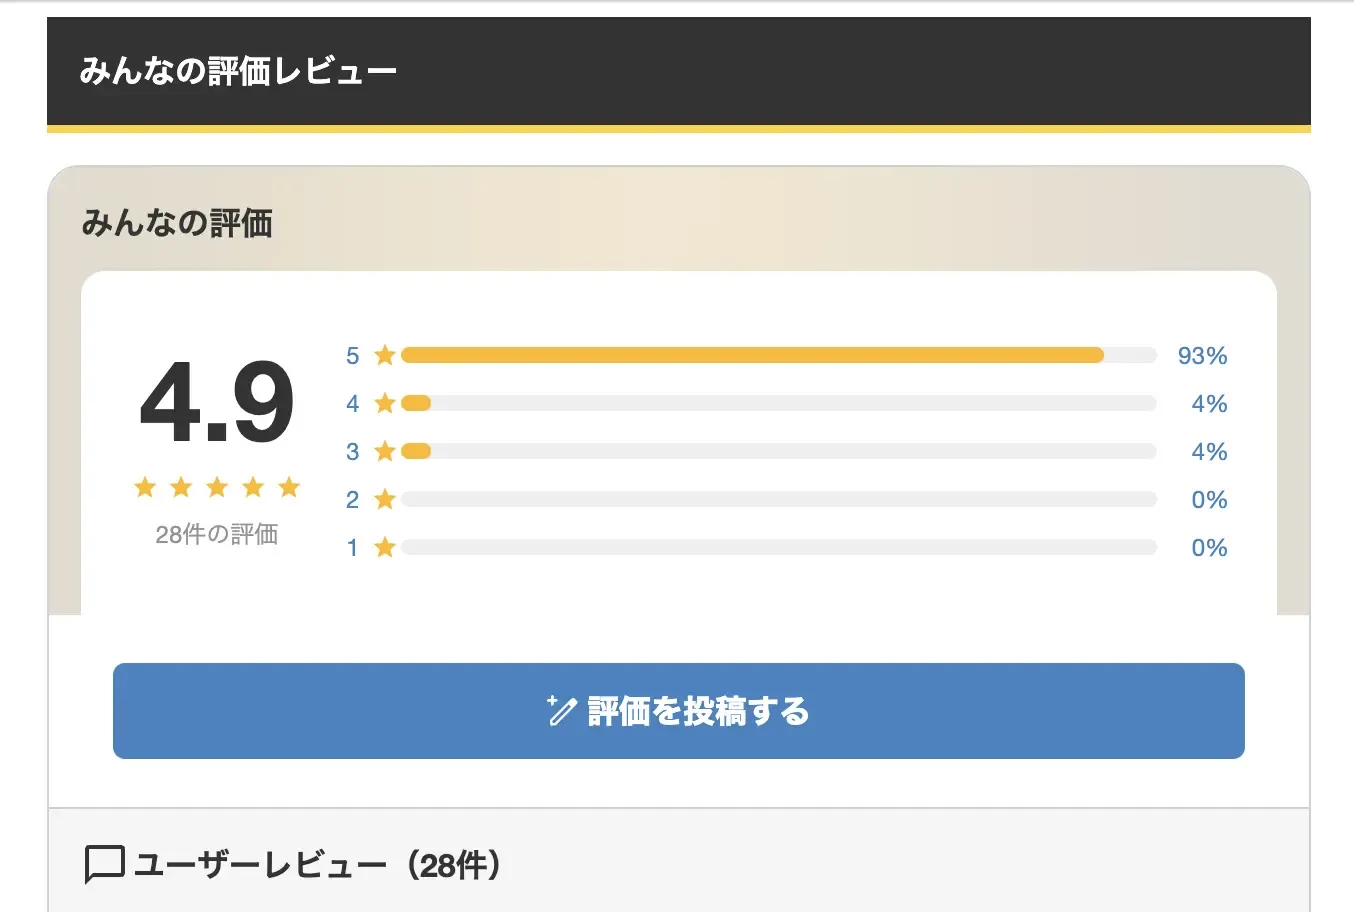Click the 28件の評価 count text
Image resolution: width=1354 pixels, height=912 pixels.
click(x=217, y=534)
